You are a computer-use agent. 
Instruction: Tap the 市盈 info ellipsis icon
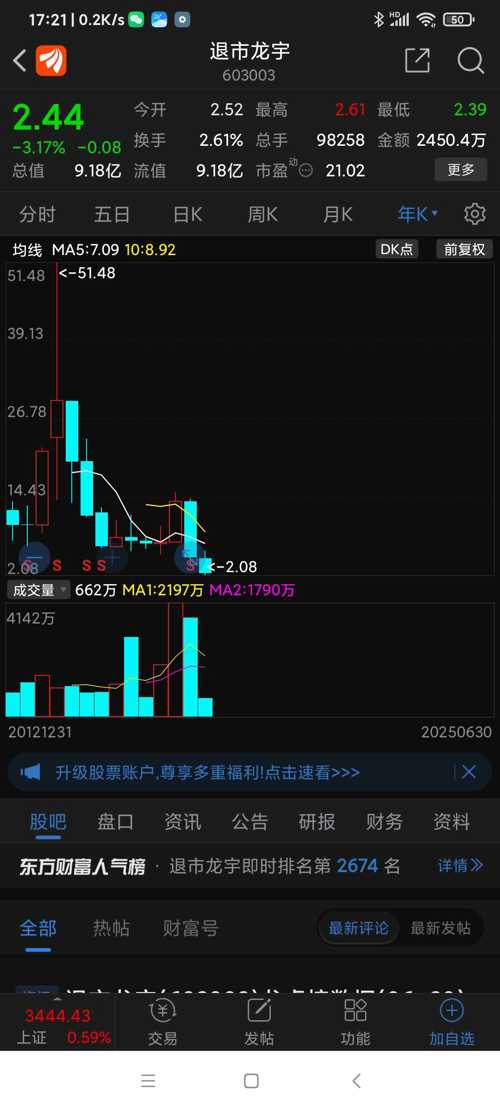click(x=305, y=171)
